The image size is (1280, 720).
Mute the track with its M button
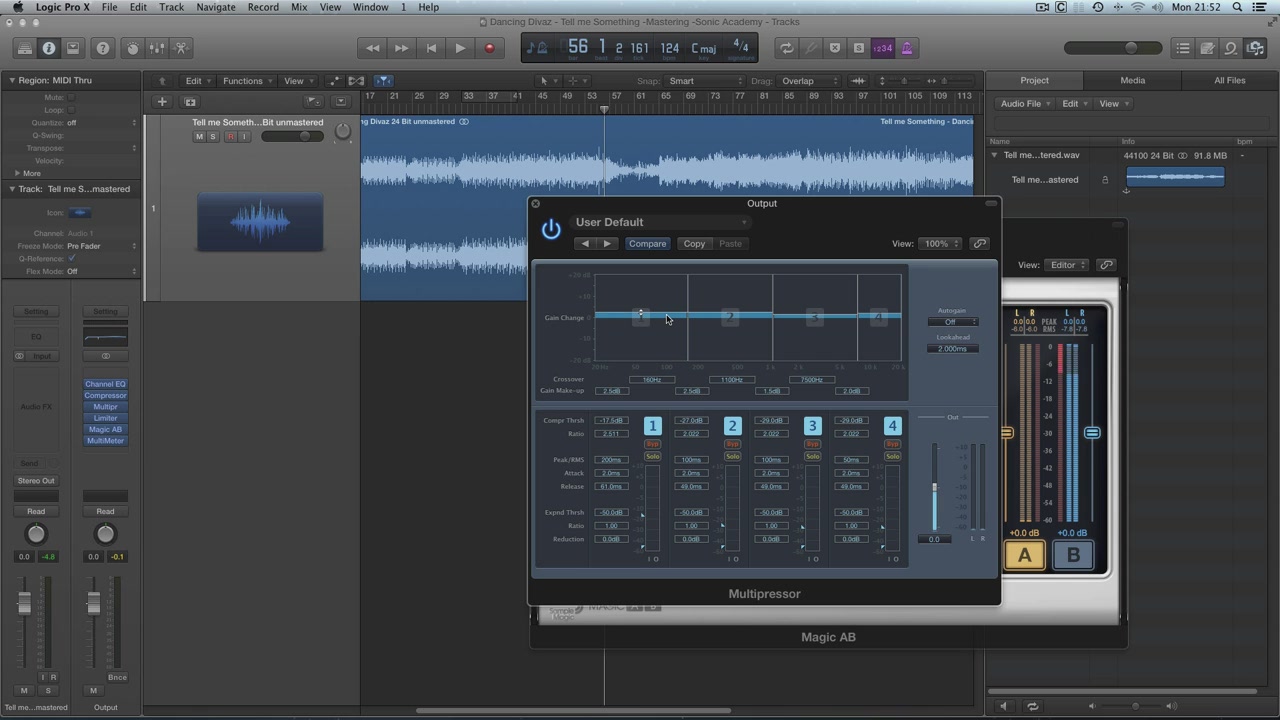(x=199, y=137)
